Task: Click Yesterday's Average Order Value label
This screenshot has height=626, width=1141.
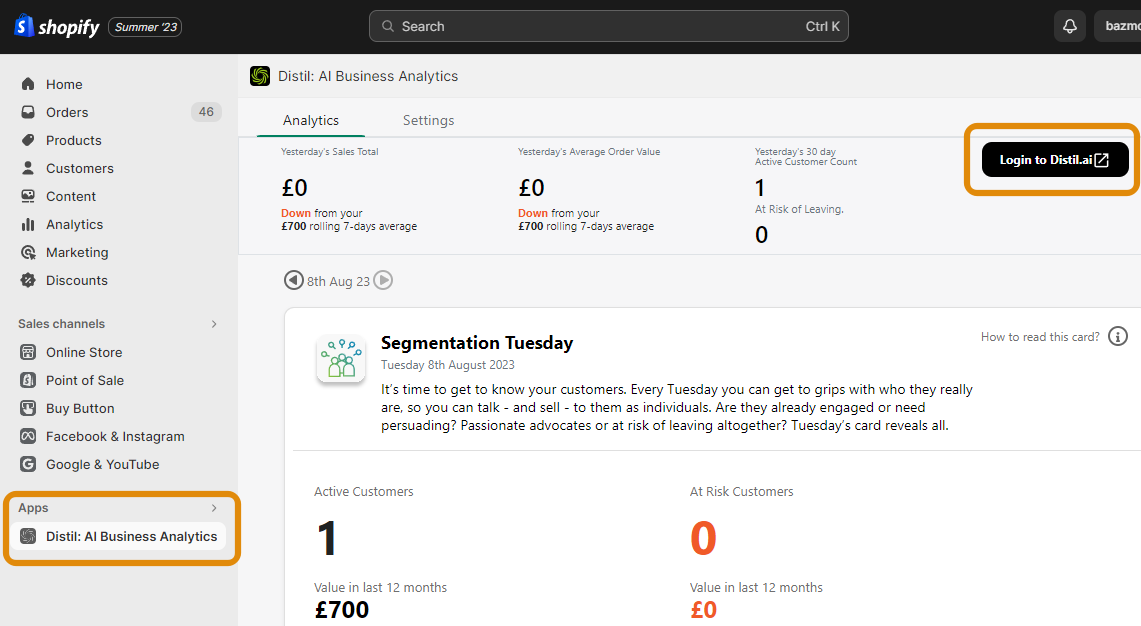Action: (589, 152)
